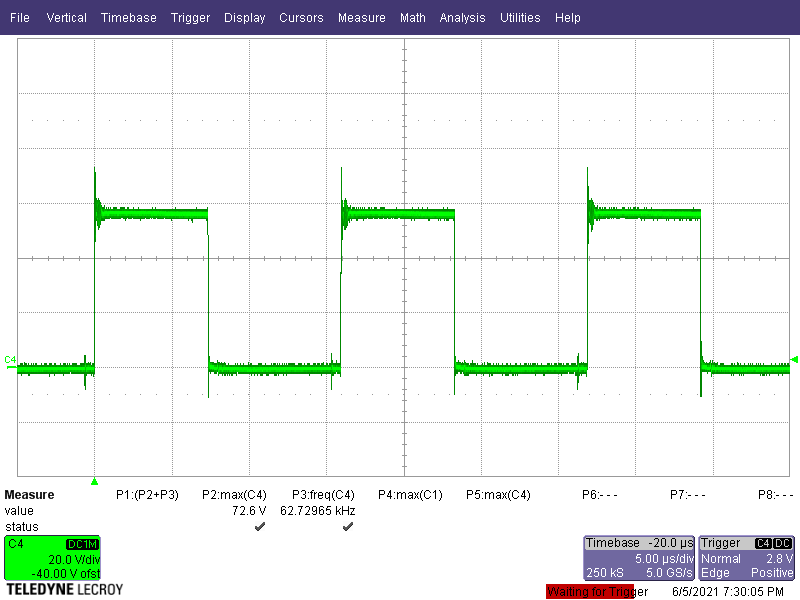800x600 pixels.
Task: Open the Vertical menu
Action: [x=66, y=17]
